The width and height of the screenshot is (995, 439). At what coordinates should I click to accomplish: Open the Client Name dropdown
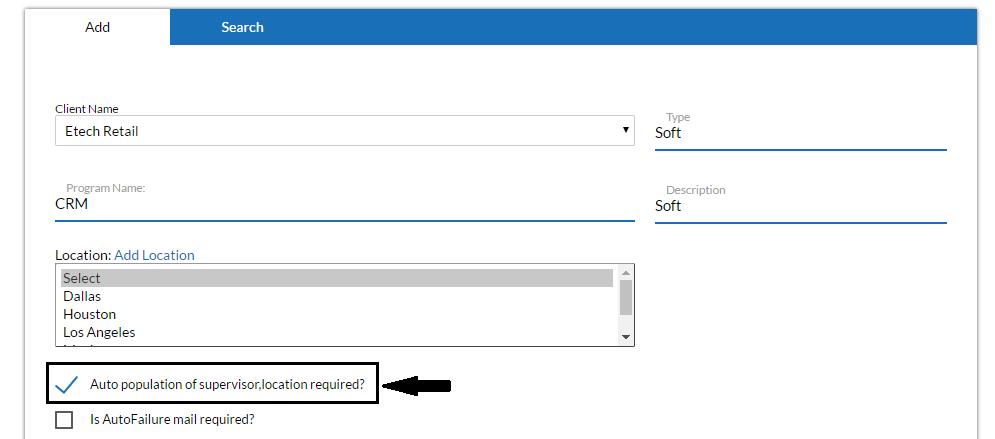click(x=345, y=131)
